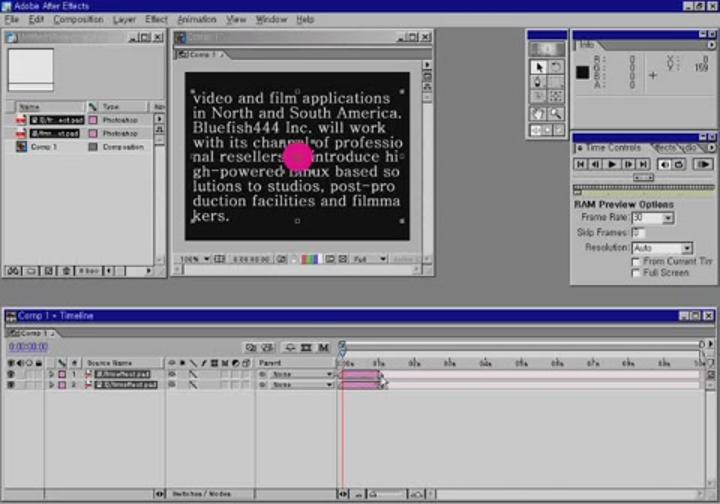Click second comp icon button beside it in Timeline
This screenshot has height=504, width=720.
point(267,347)
